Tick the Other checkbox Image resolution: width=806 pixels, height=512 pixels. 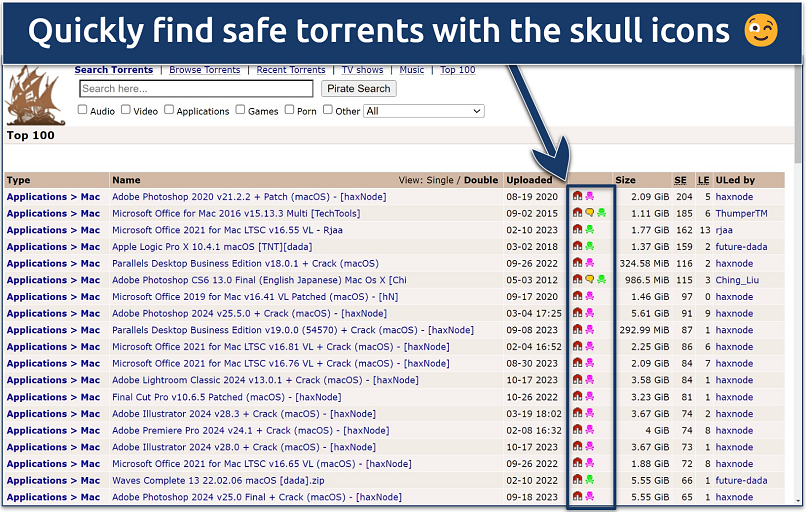coord(327,109)
